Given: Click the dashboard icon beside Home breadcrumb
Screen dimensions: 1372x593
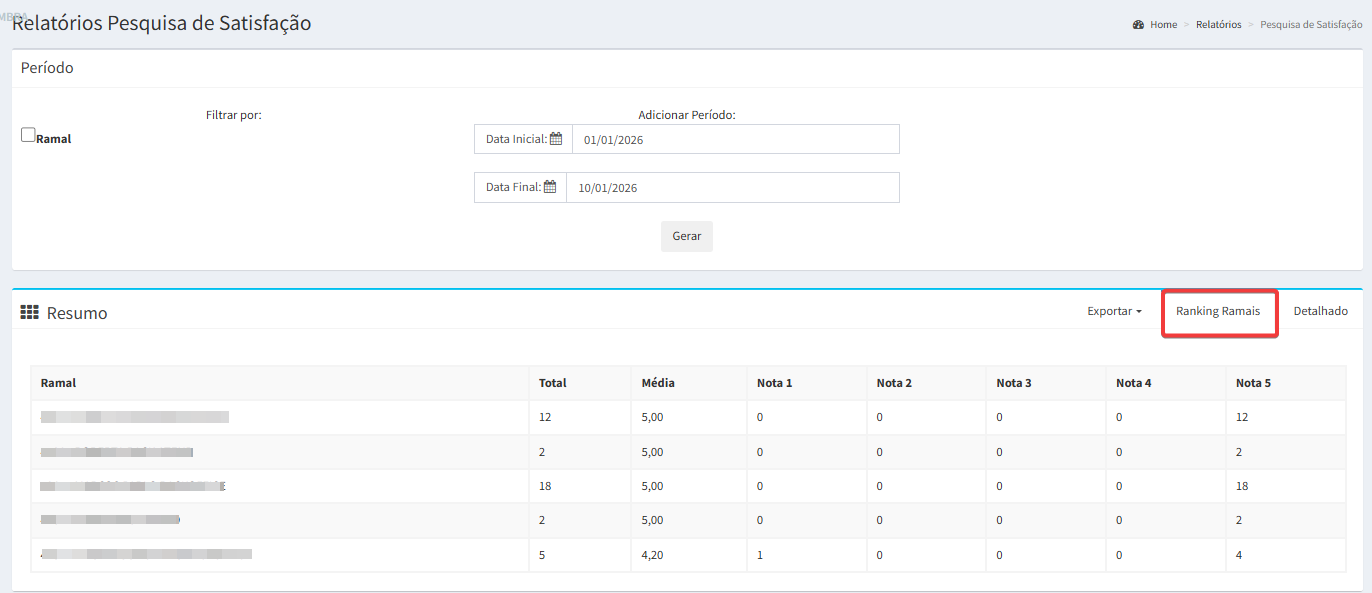Looking at the screenshot, I should pos(1138,25).
